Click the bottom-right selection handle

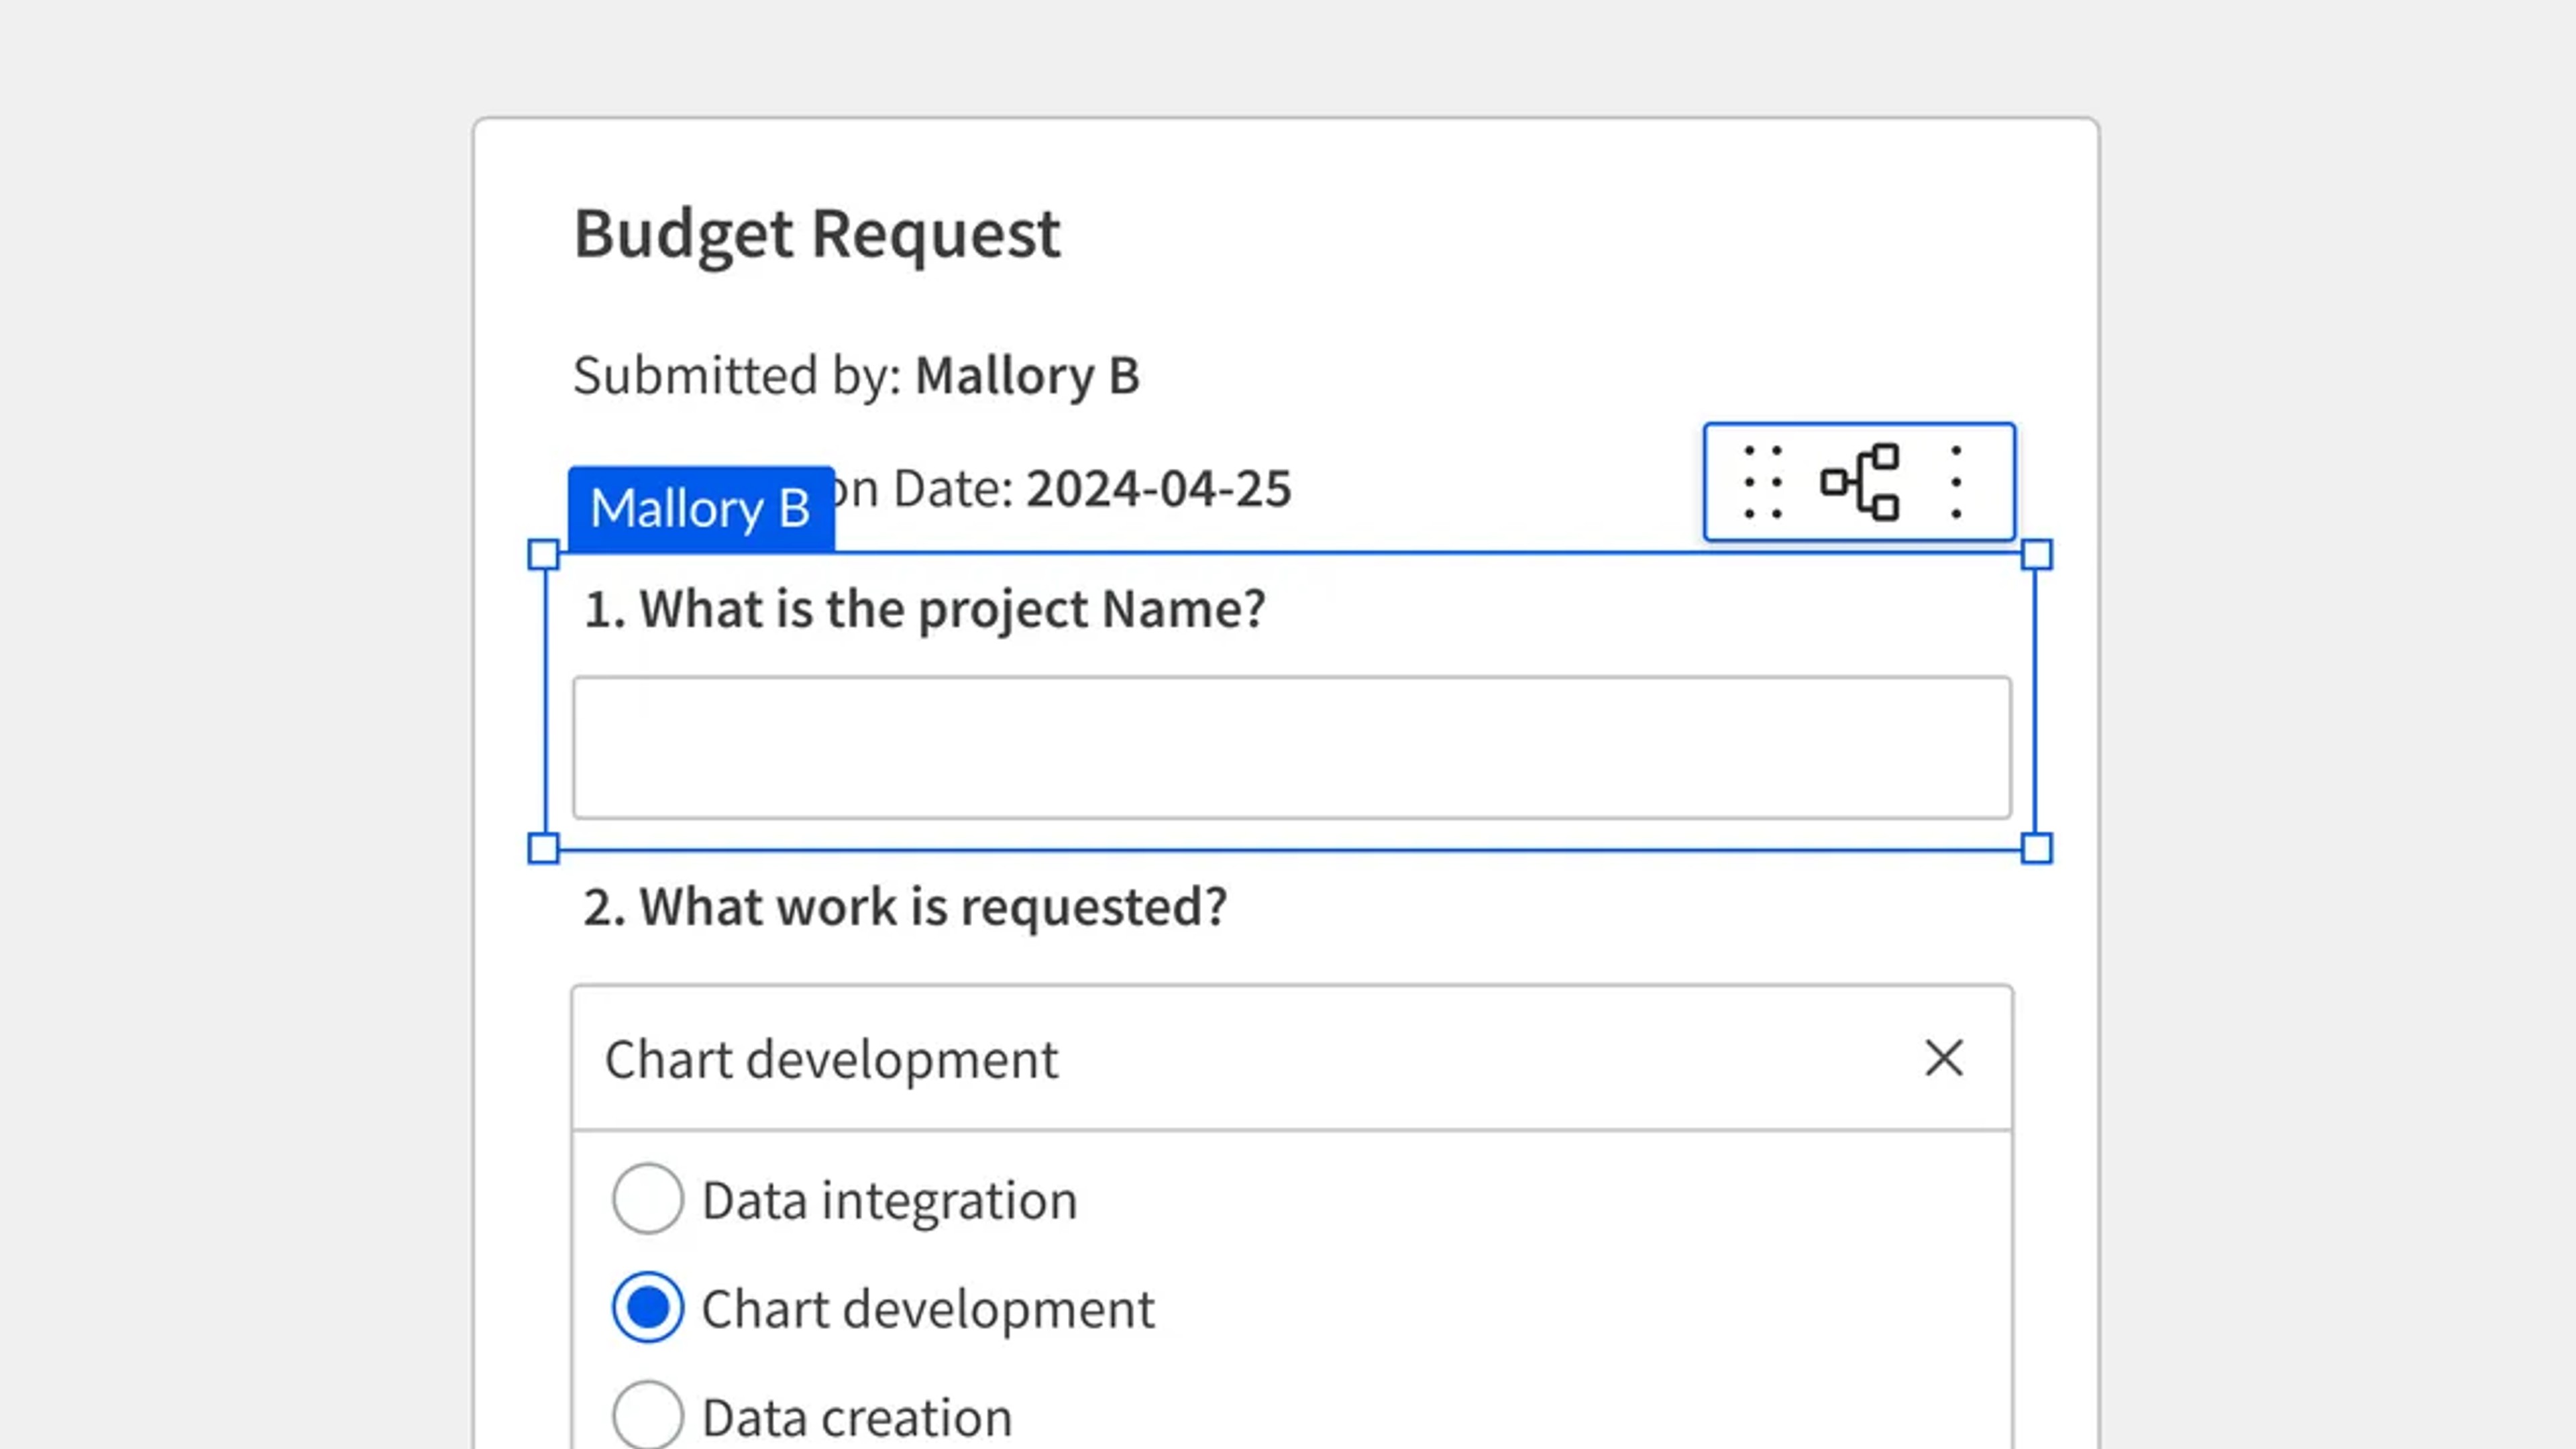click(x=2037, y=848)
